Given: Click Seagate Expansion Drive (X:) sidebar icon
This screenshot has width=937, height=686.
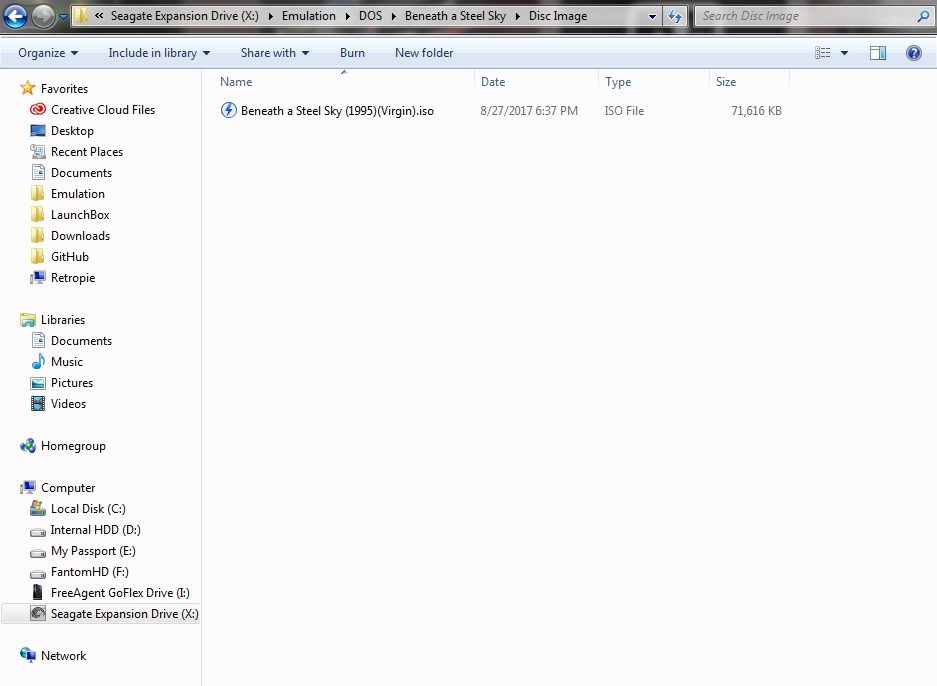Looking at the screenshot, I should [x=38, y=614].
